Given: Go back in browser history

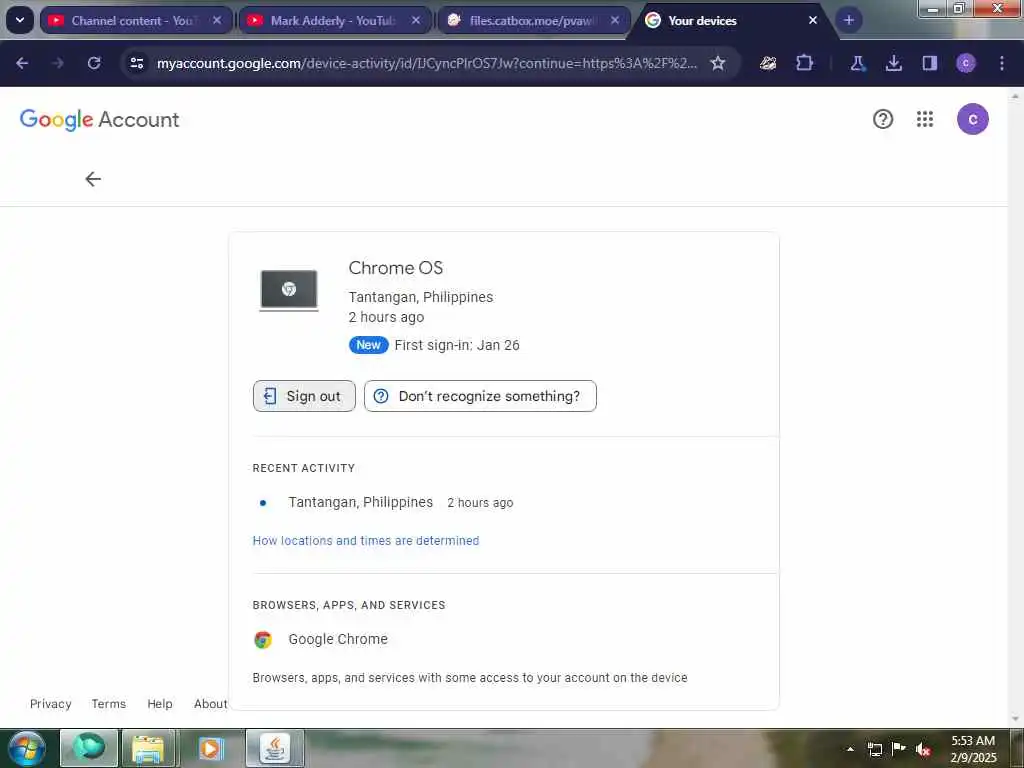Looking at the screenshot, I should point(22,63).
